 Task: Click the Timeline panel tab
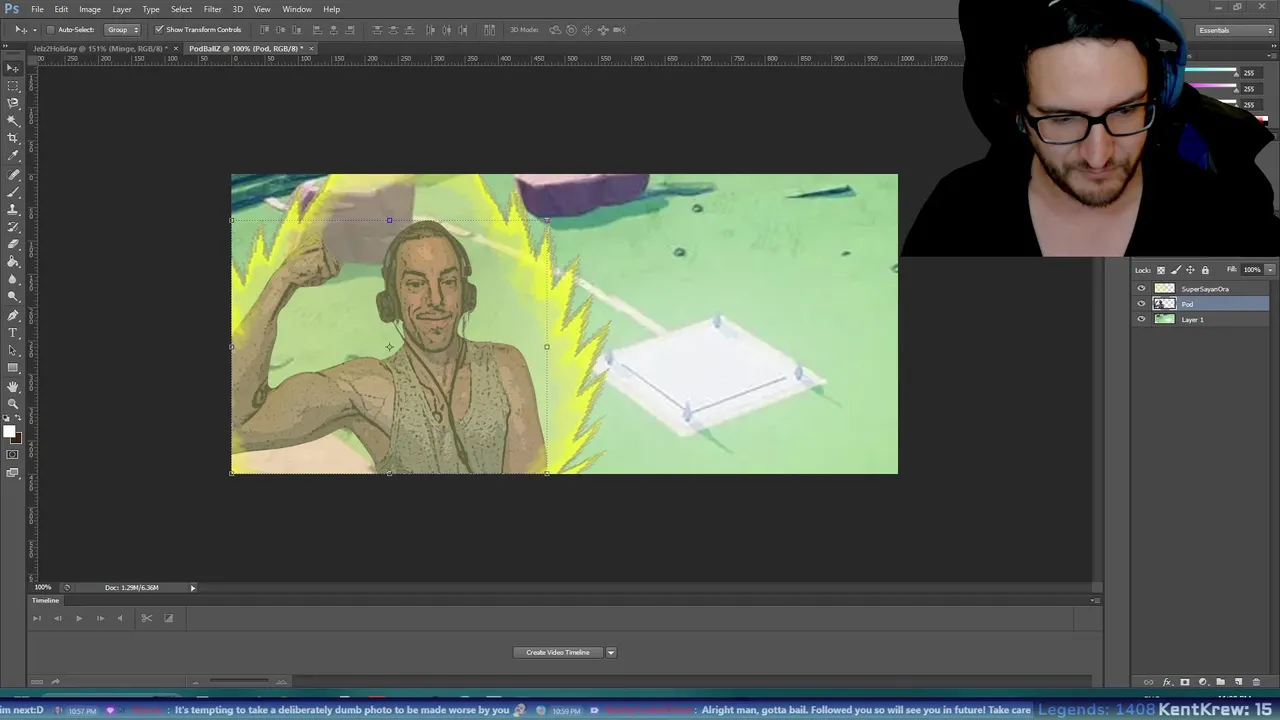pos(45,601)
